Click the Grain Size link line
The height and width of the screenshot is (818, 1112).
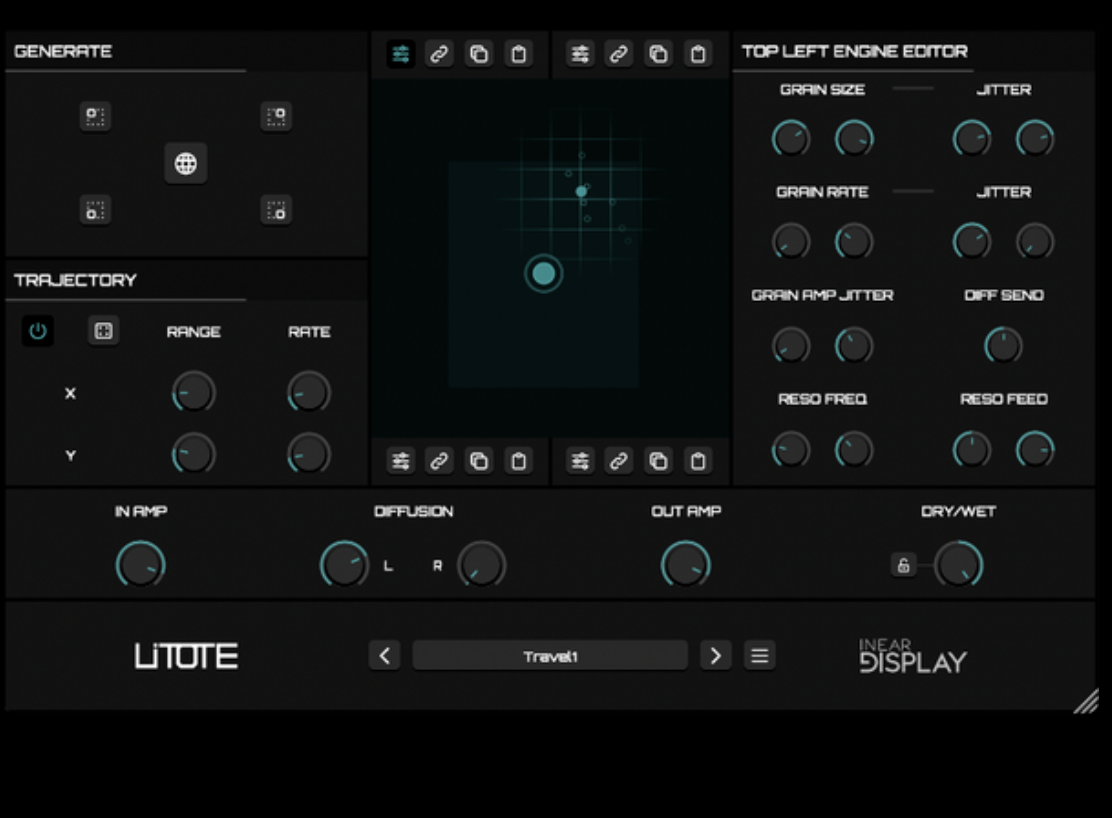click(913, 89)
